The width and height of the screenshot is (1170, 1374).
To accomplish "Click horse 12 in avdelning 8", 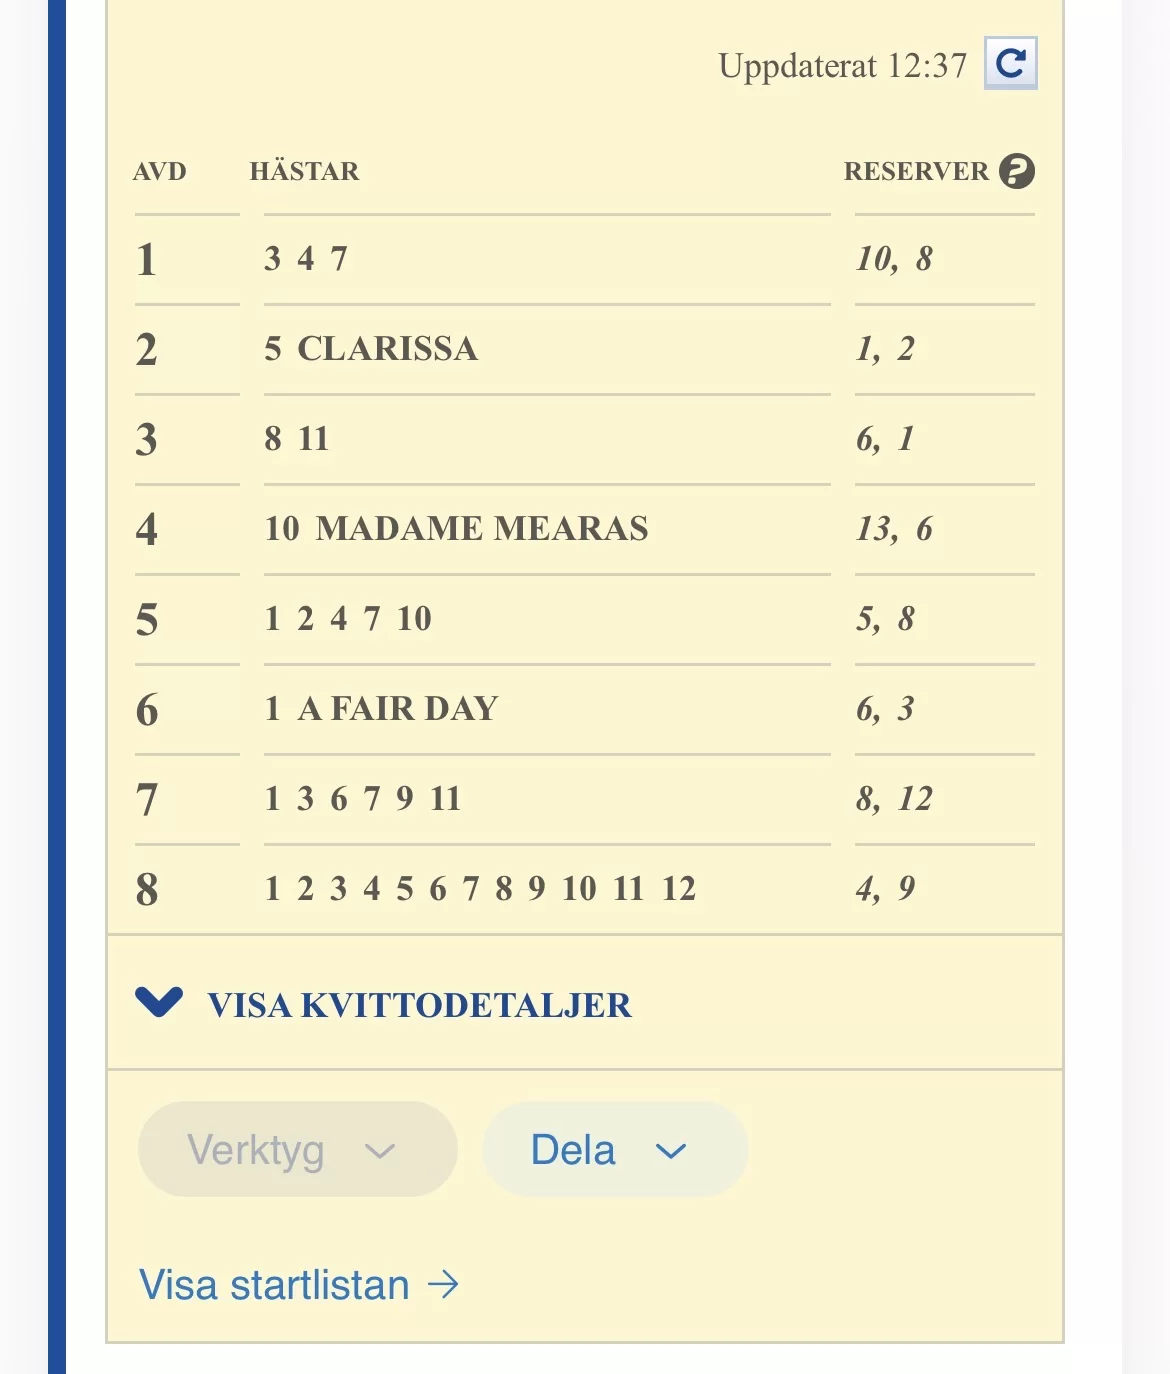I will coord(679,888).
